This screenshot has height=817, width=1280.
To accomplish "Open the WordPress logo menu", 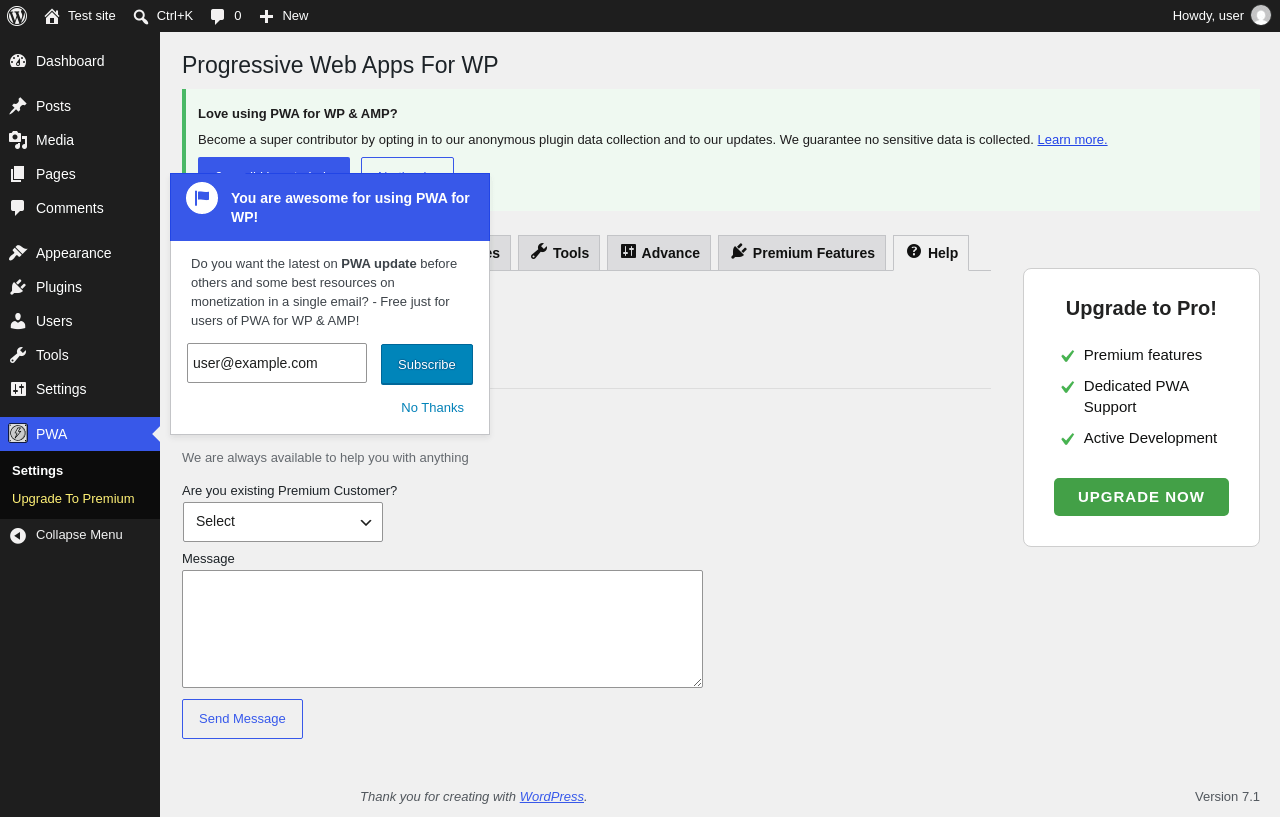I will 17,16.
